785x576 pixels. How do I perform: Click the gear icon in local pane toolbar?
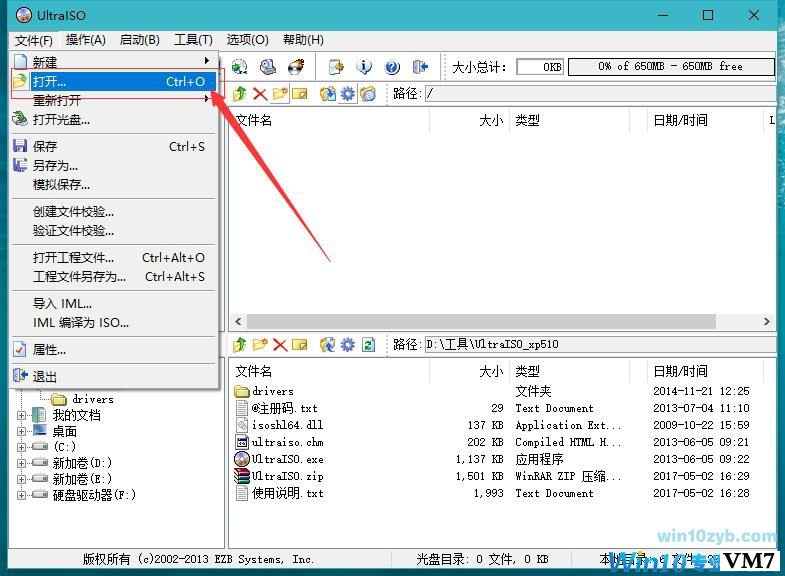coord(347,344)
